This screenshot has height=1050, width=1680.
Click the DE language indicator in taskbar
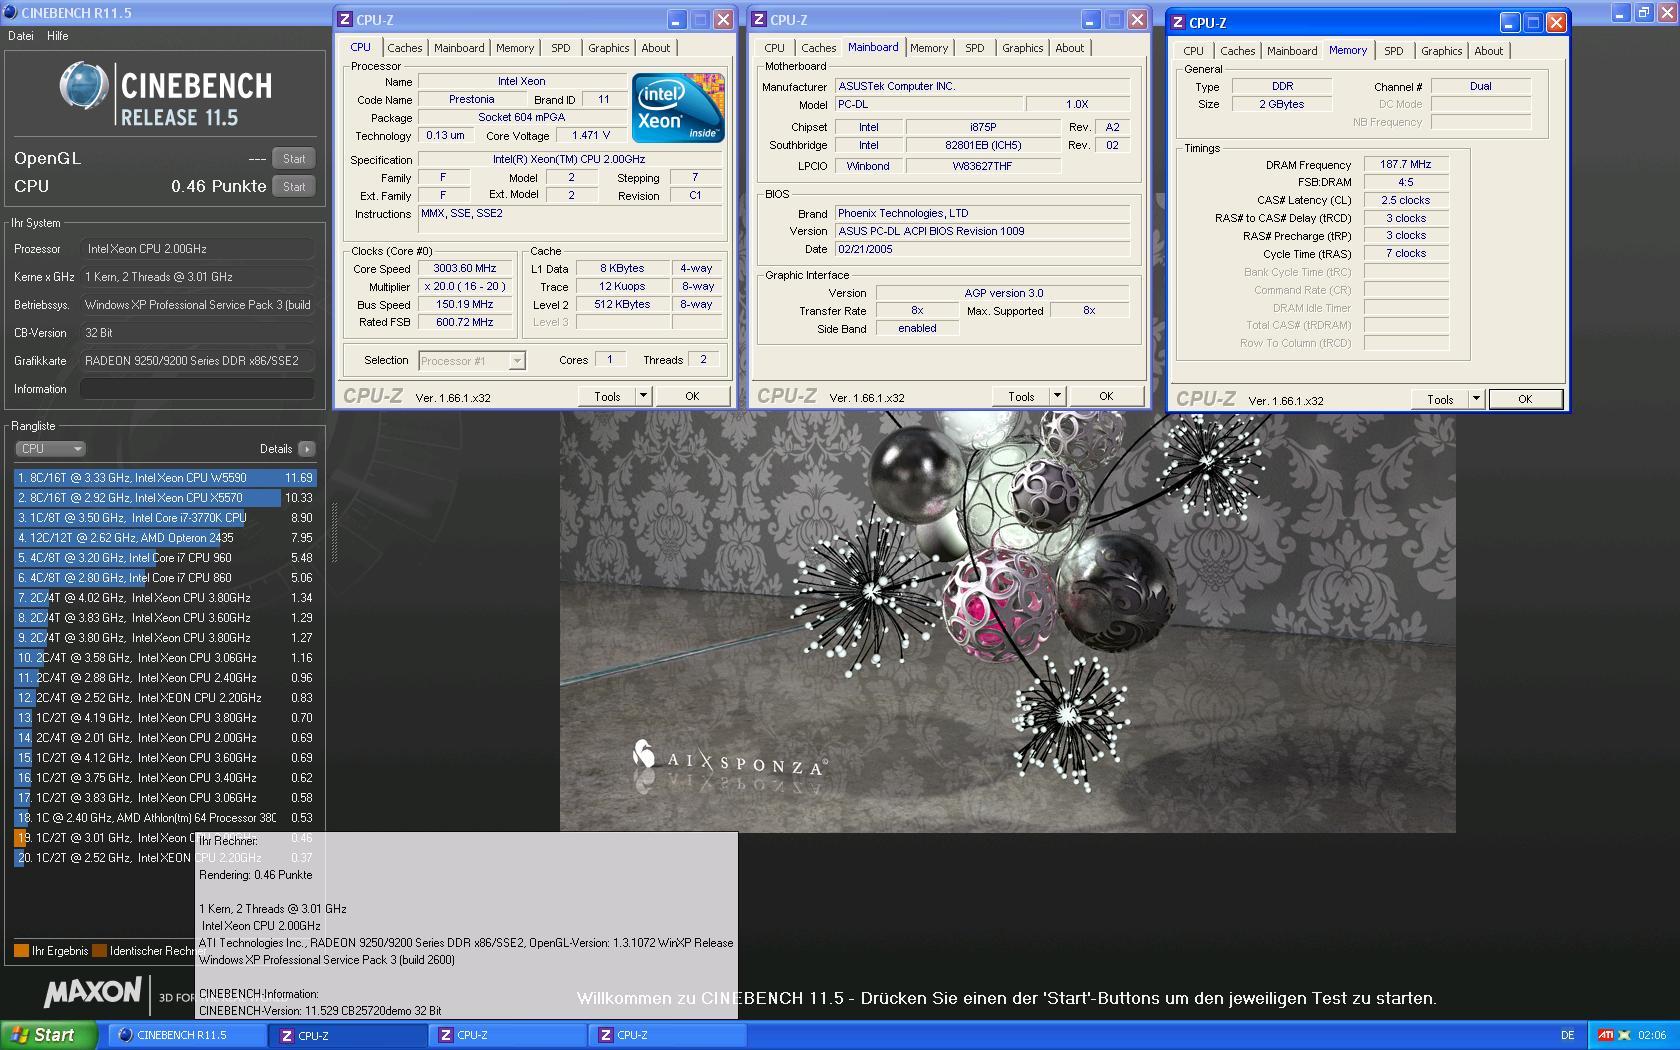pyautogui.click(x=1567, y=1035)
